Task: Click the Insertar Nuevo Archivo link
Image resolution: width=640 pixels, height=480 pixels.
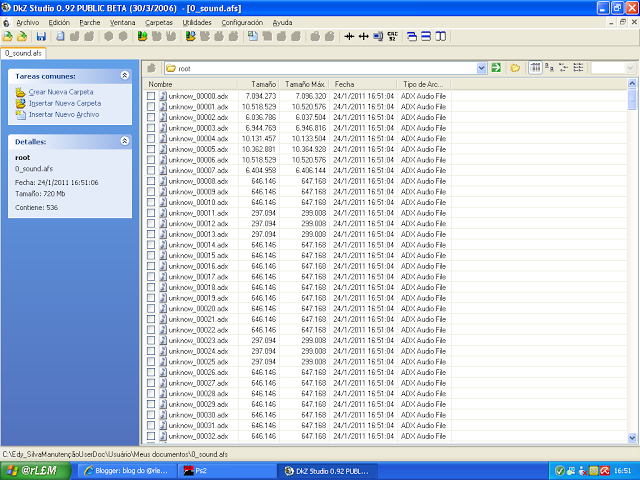Action: 64,115
